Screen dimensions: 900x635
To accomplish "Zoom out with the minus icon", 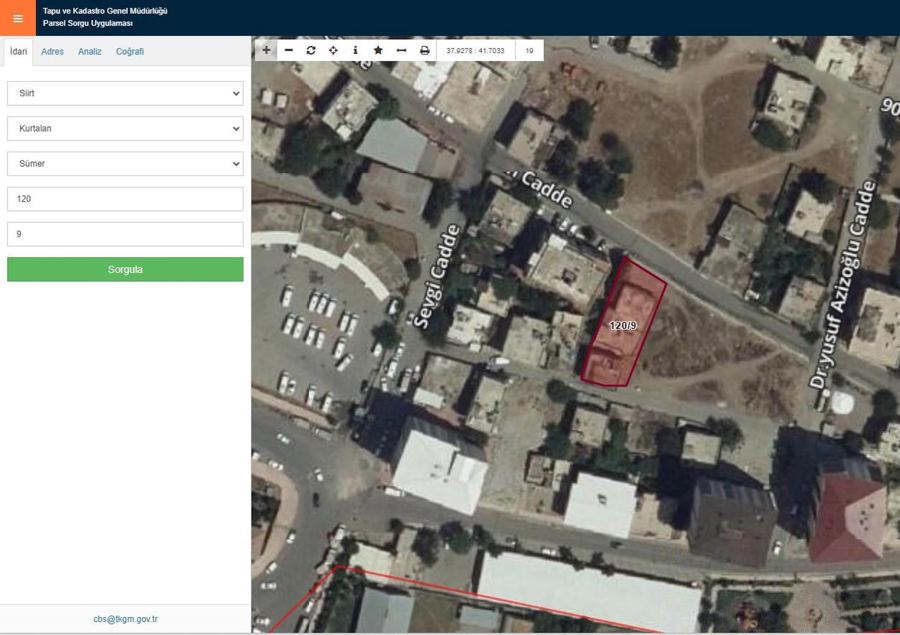I will (x=289, y=51).
